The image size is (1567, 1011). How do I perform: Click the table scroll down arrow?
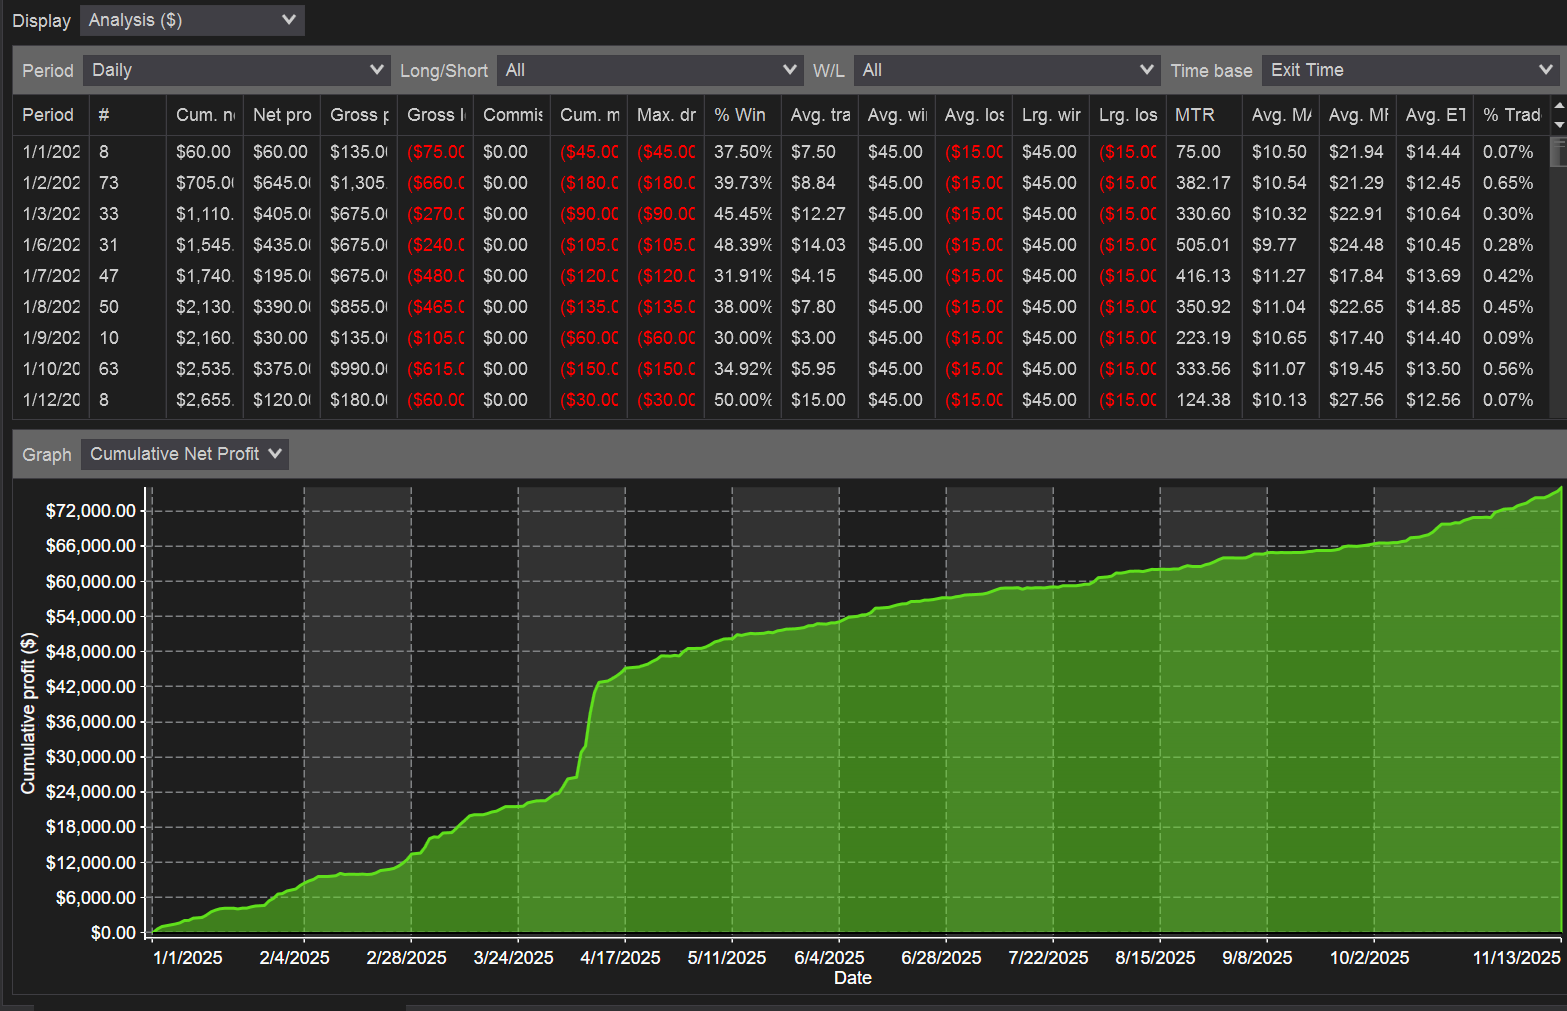pos(1558,125)
